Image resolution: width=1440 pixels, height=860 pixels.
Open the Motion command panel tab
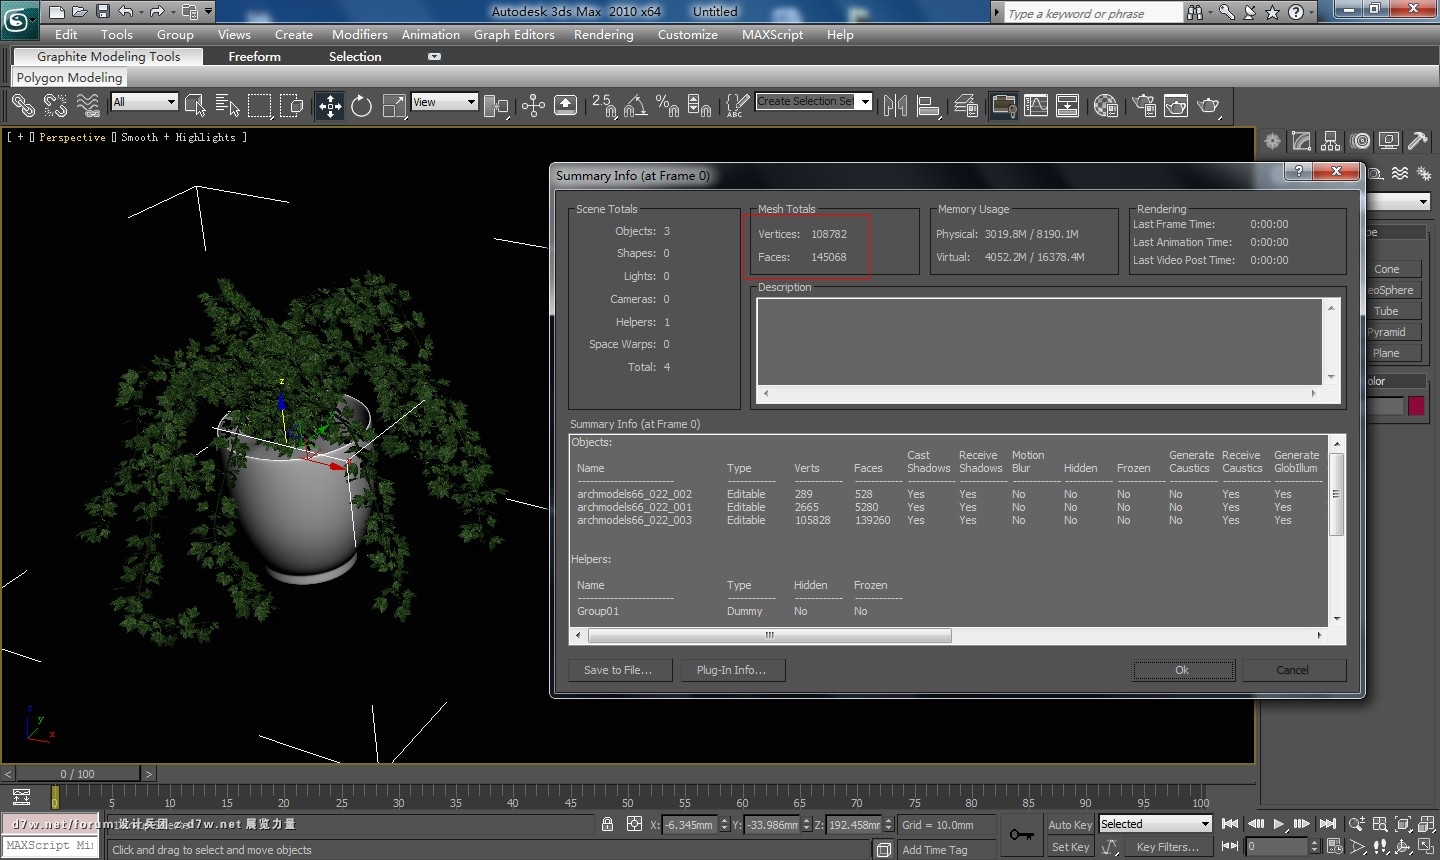tap(1360, 141)
